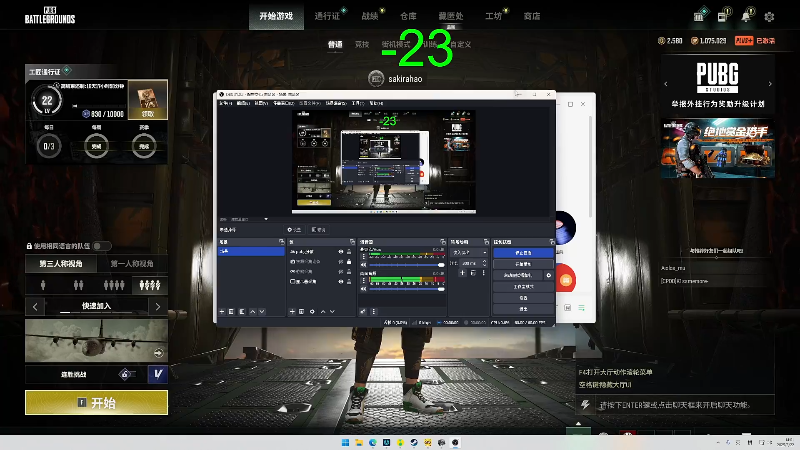Claim the pass reward 领取
Viewport: 800px width, 450px height.
point(147,114)
